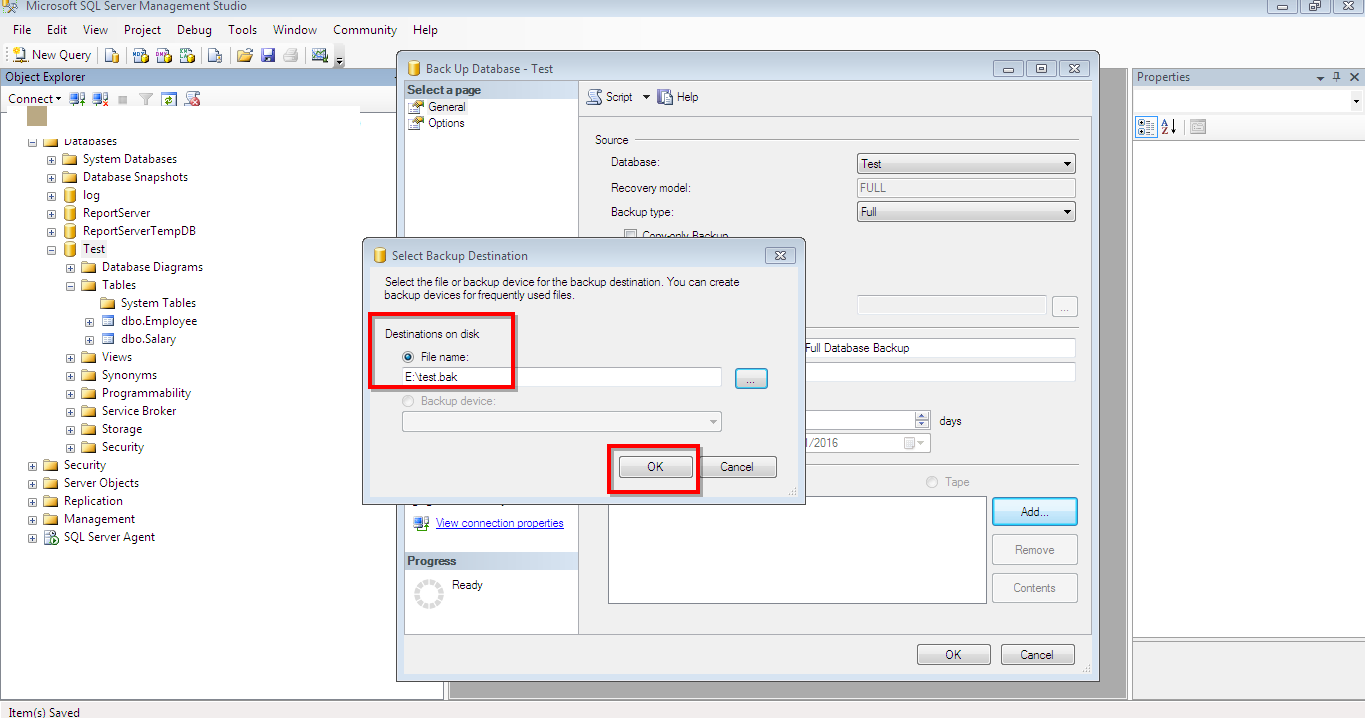This screenshot has width=1365, height=718.
Task: Click the Analysis Services MDX Query icon
Action: (x=140, y=55)
